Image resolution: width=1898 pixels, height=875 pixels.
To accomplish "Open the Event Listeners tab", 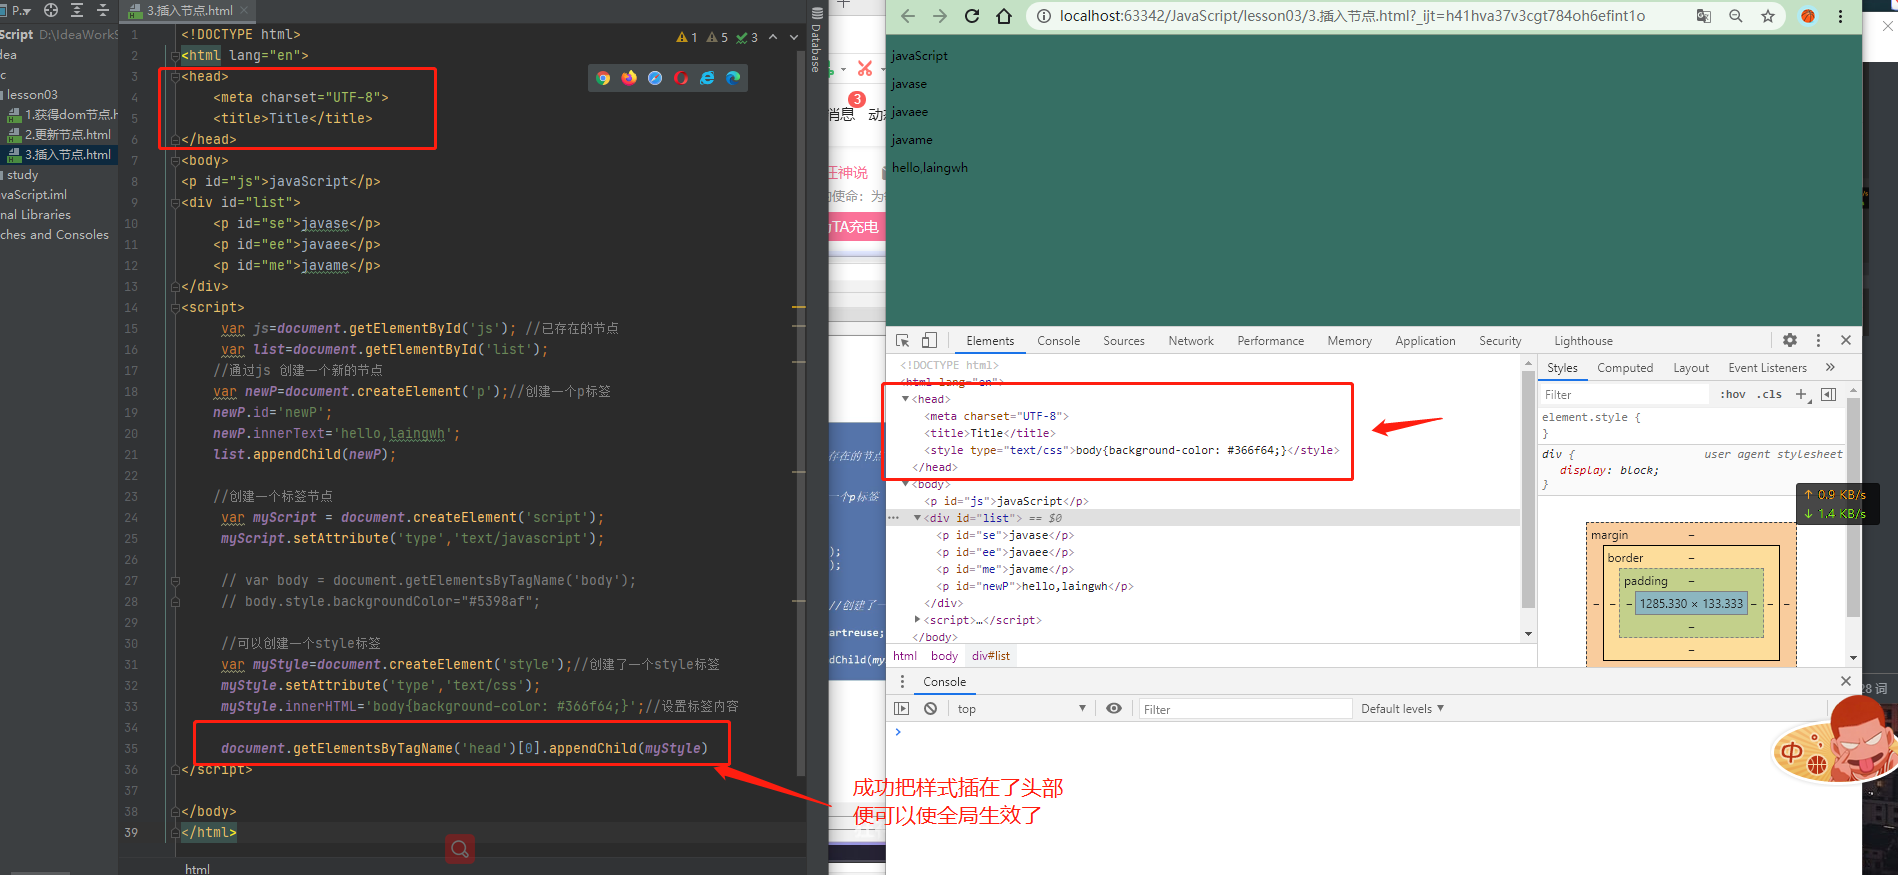I will click(1767, 368).
